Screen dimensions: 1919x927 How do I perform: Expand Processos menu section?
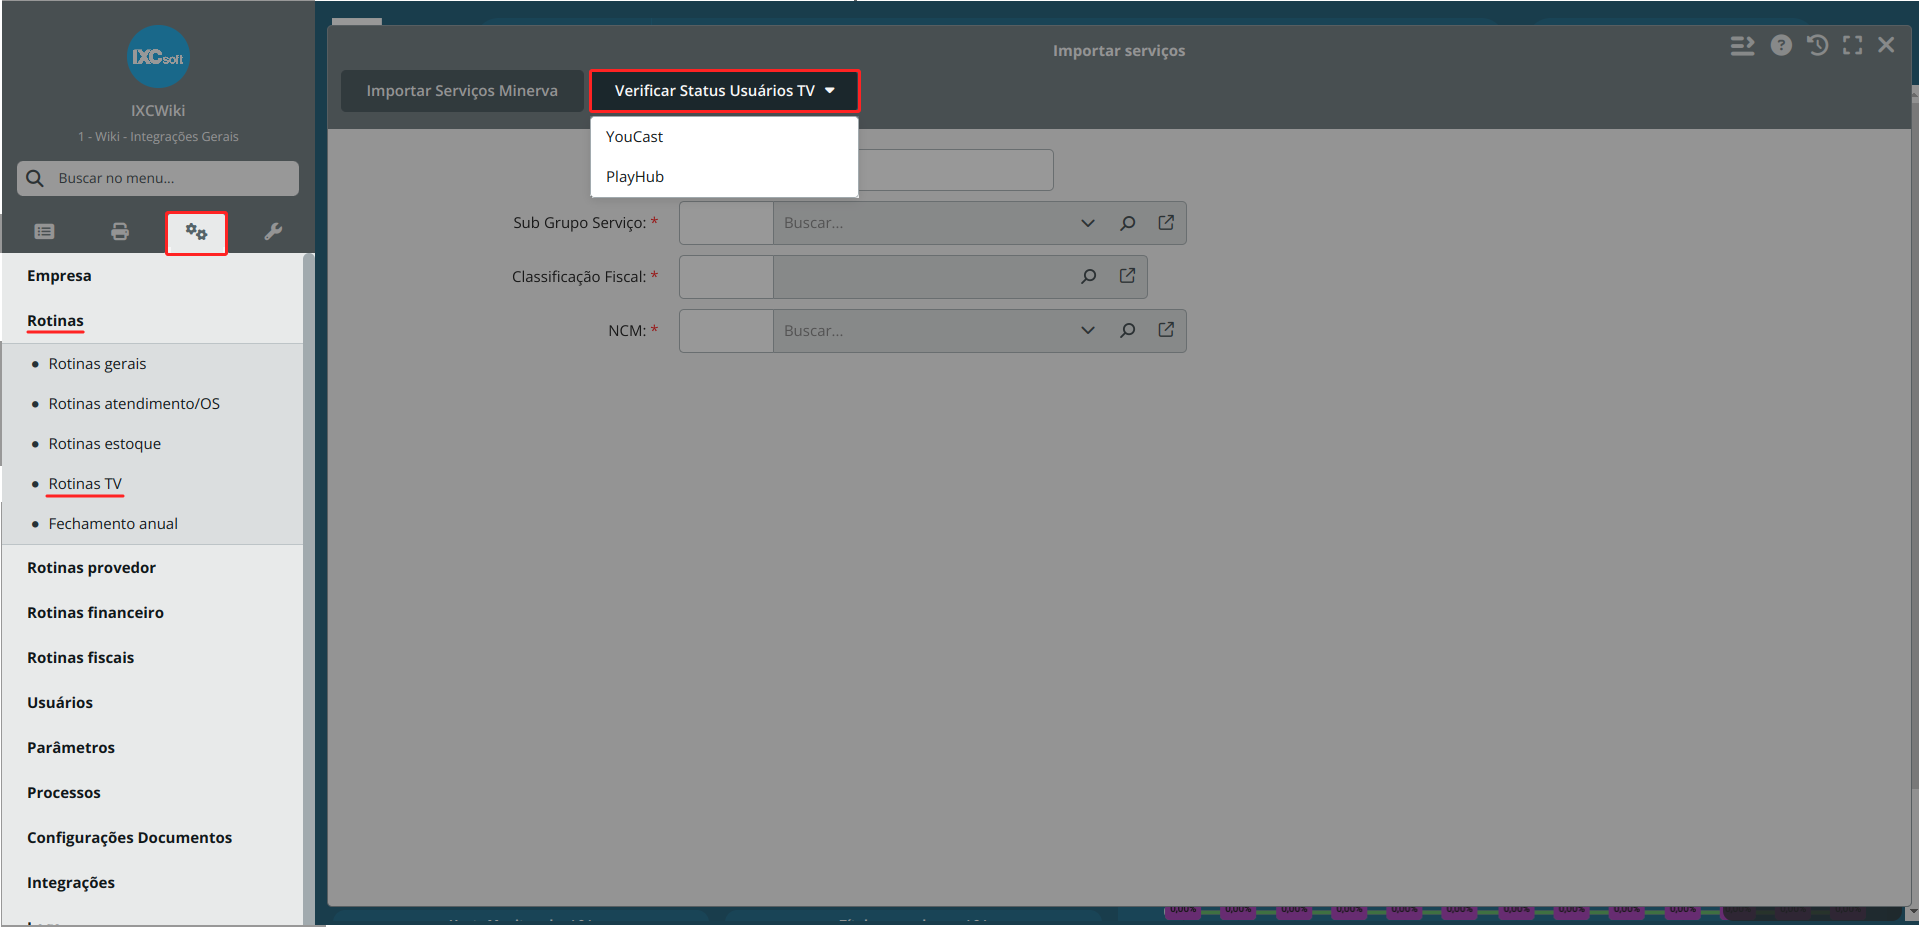point(64,793)
